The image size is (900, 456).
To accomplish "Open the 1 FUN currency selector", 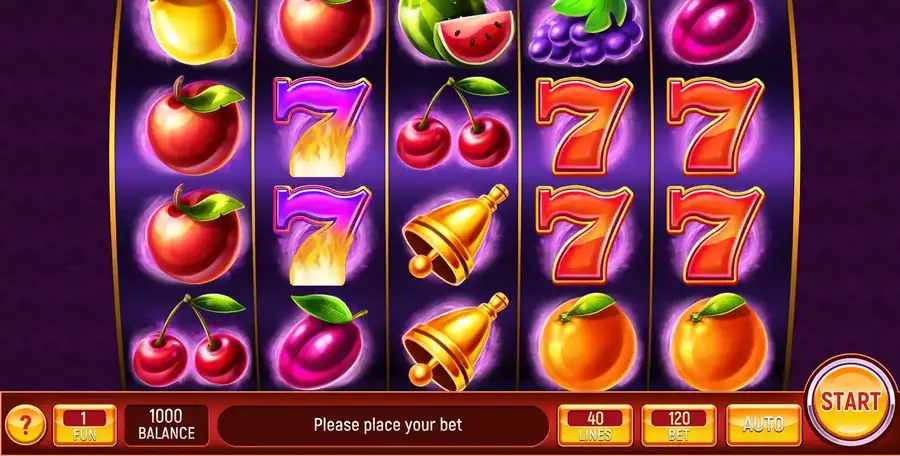I will (85, 425).
